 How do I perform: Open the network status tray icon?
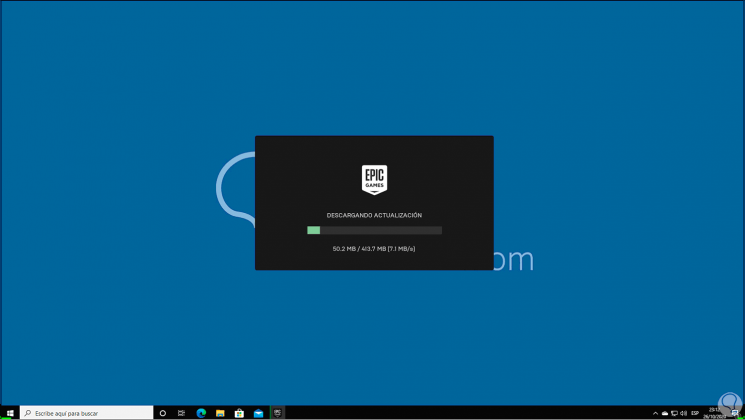tap(674, 413)
